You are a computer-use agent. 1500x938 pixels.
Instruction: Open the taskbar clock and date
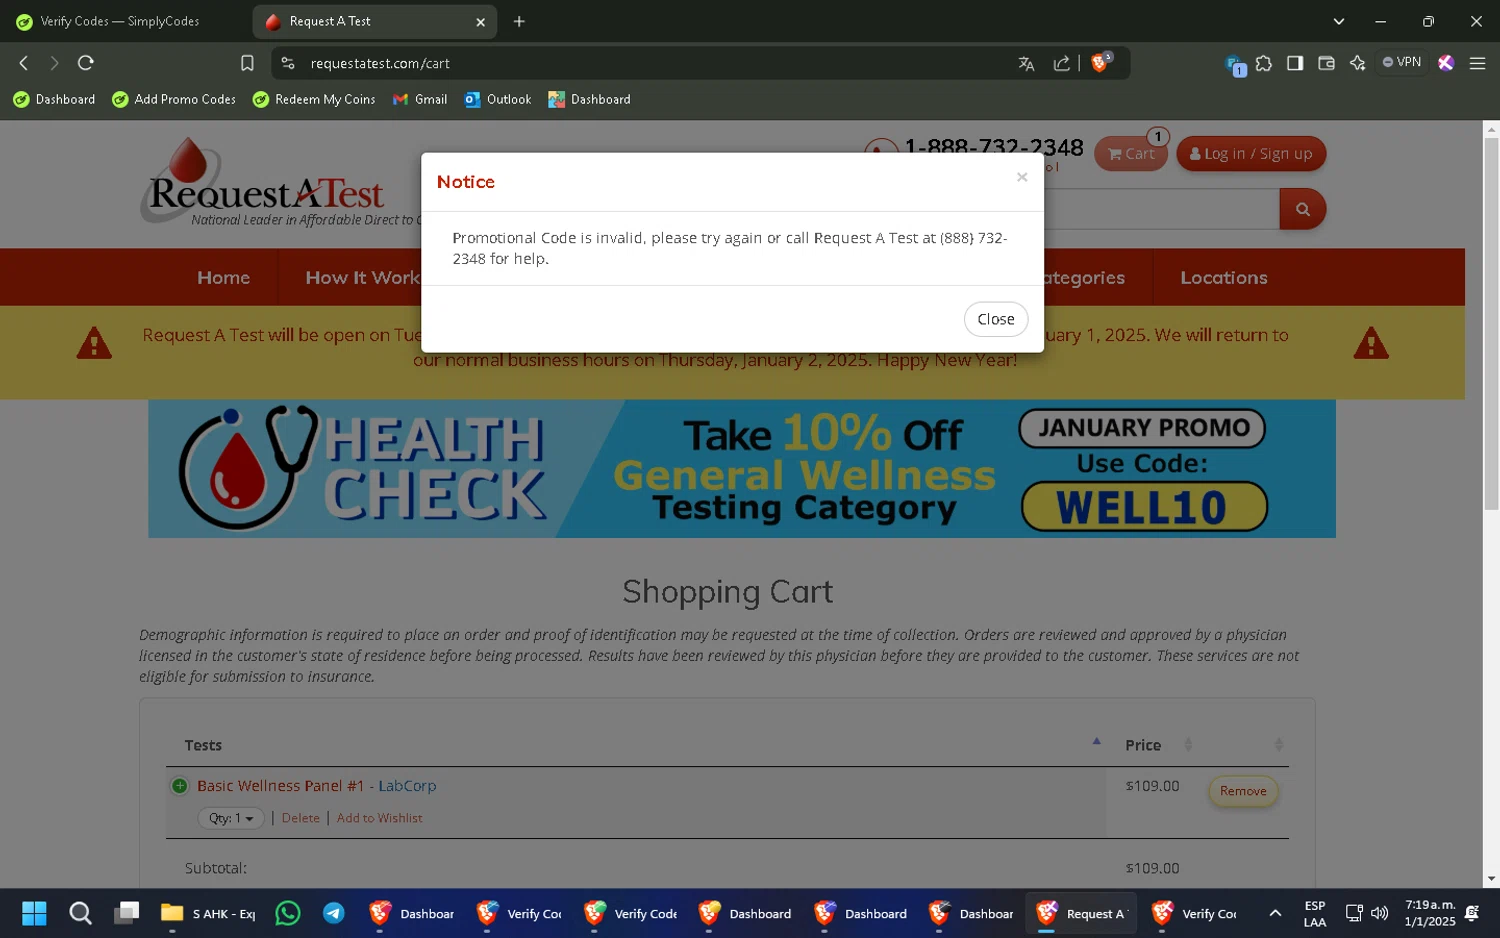pyautogui.click(x=1429, y=913)
